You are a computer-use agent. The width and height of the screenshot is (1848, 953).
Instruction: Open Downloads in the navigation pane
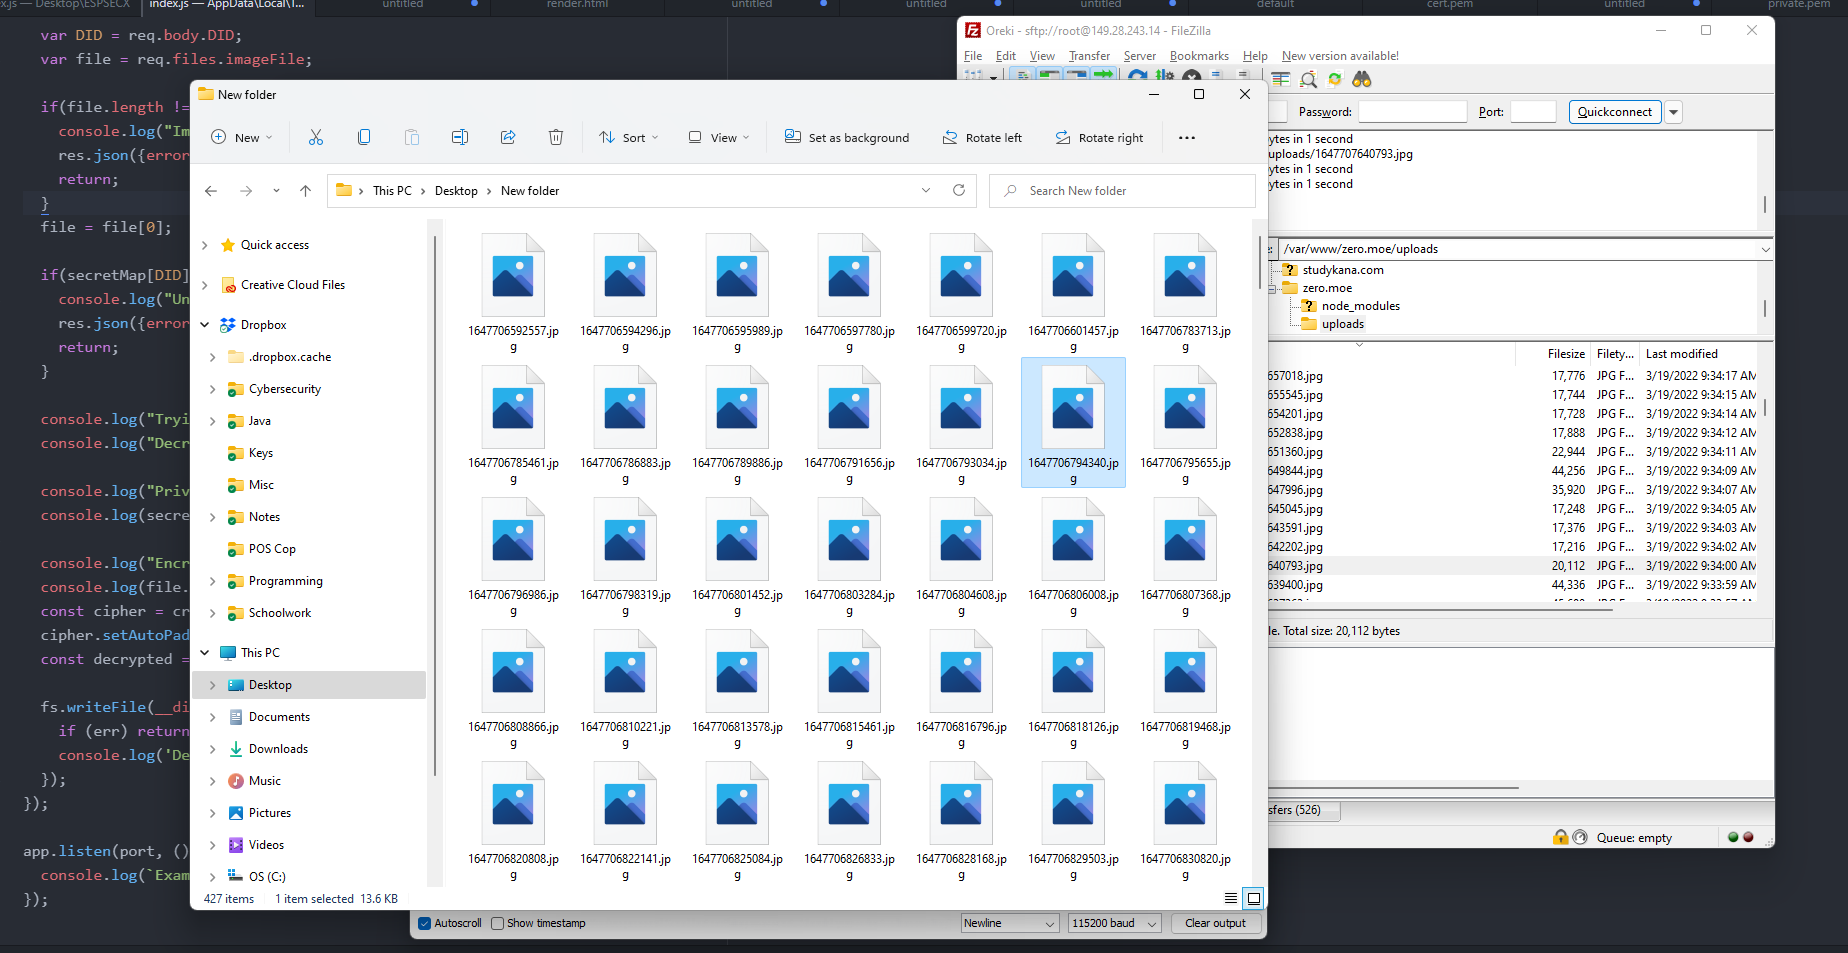pyautogui.click(x=278, y=749)
